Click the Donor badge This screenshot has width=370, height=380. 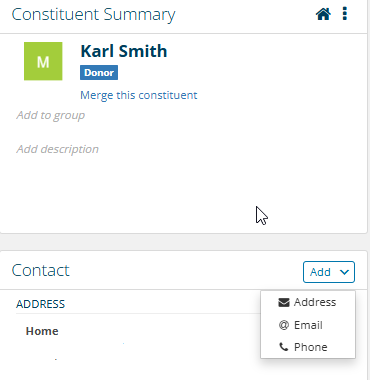[x=99, y=72]
